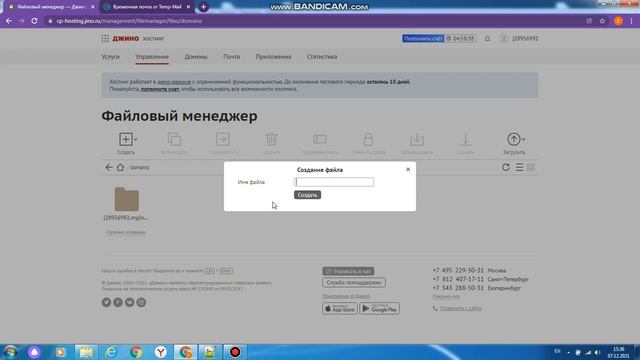Screen dimensions: 640x360
Task: Open Yandex browser in taskbar
Action: pyautogui.click(x=161, y=352)
